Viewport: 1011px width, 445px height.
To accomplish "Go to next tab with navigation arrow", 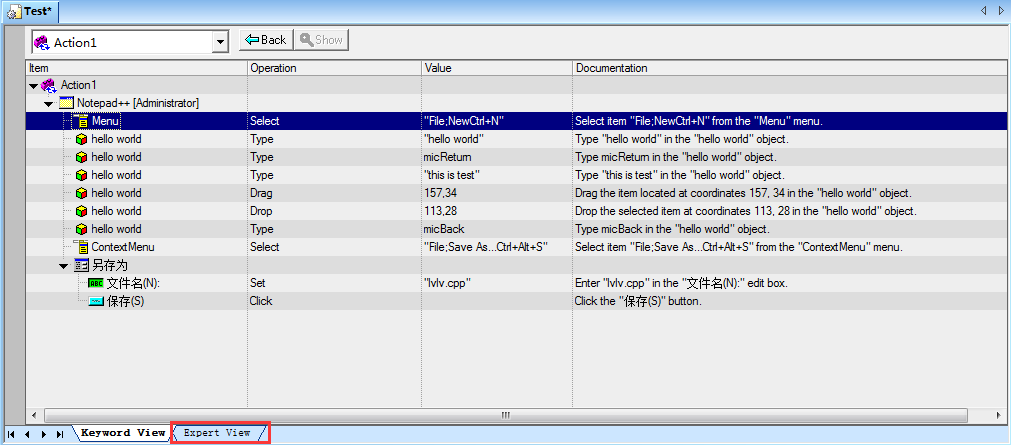I will pos(43,435).
